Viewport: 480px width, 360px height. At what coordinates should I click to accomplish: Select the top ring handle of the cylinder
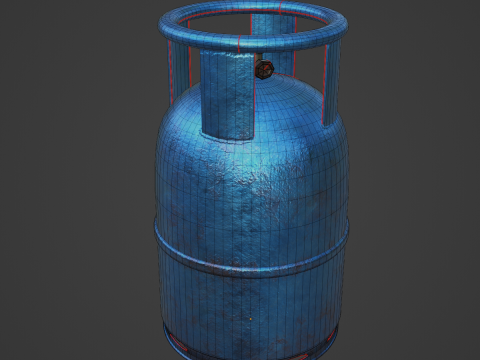coord(253,25)
